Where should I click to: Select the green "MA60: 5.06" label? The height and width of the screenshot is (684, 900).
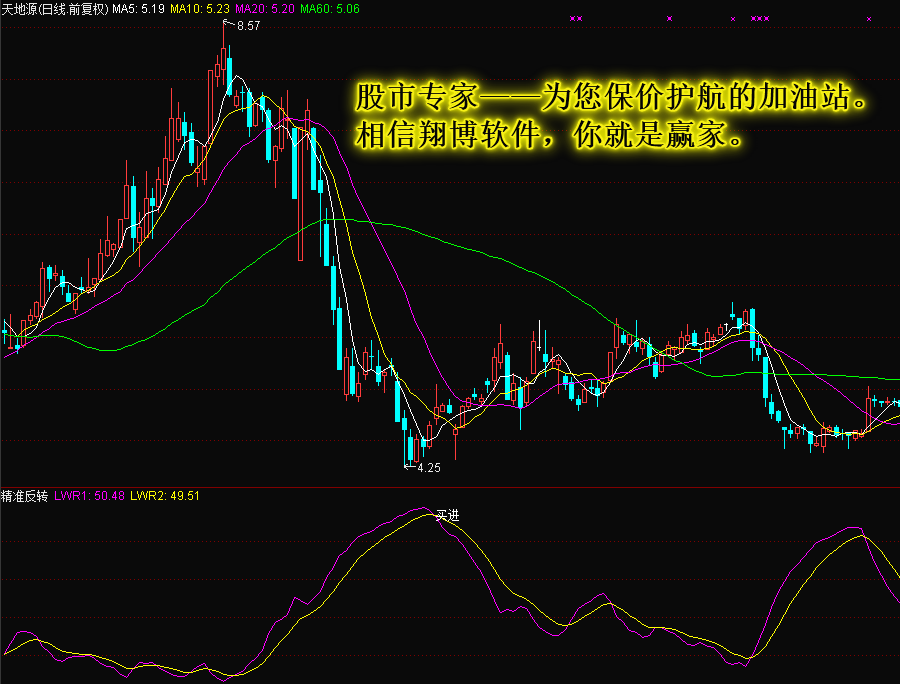330,9
